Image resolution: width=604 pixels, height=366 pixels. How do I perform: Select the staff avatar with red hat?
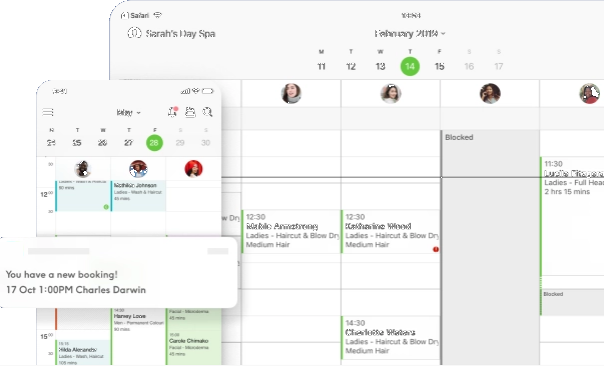click(x=194, y=168)
